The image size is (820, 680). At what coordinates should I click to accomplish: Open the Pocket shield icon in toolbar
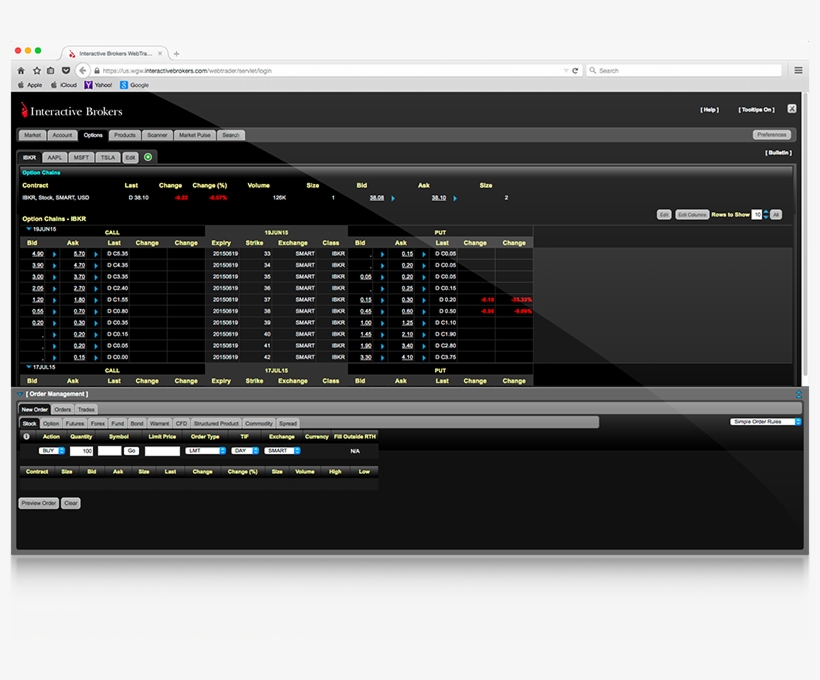pos(66,71)
